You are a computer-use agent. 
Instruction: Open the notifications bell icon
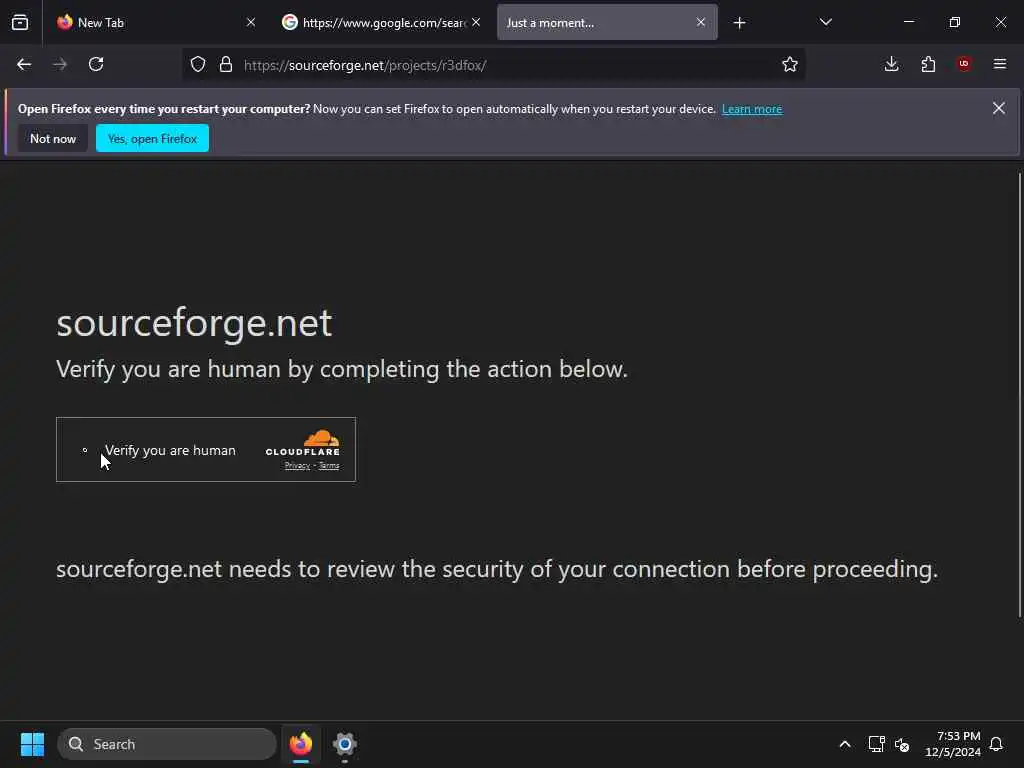pos(997,744)
